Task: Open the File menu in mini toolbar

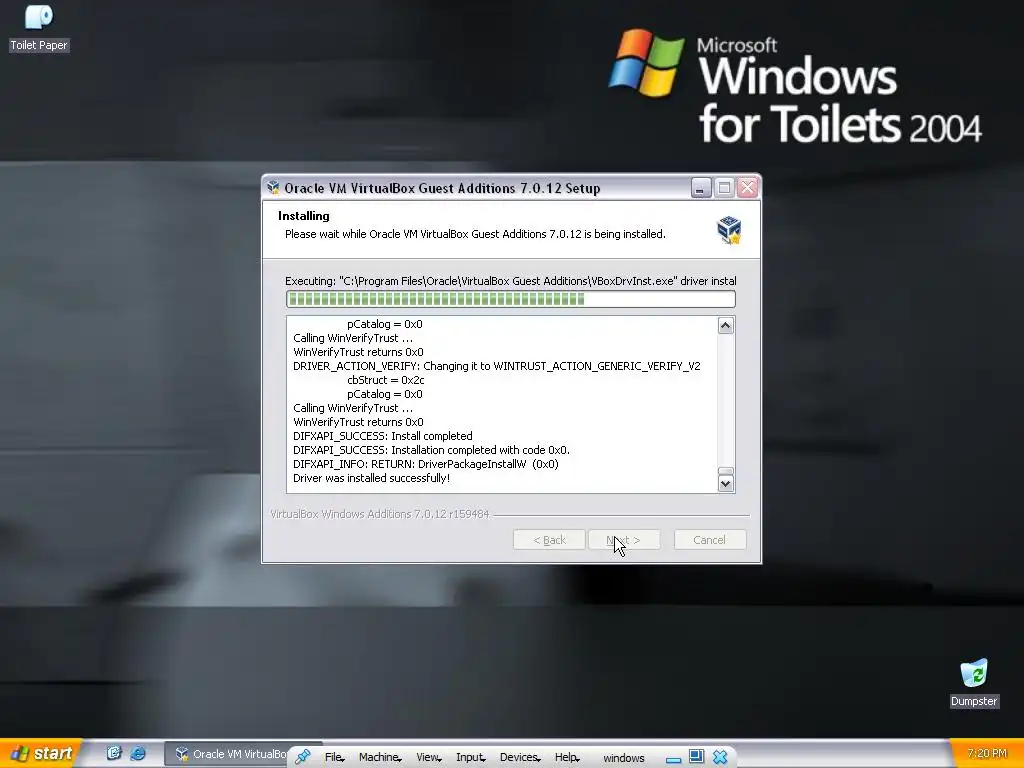Action: coord(334,757)
